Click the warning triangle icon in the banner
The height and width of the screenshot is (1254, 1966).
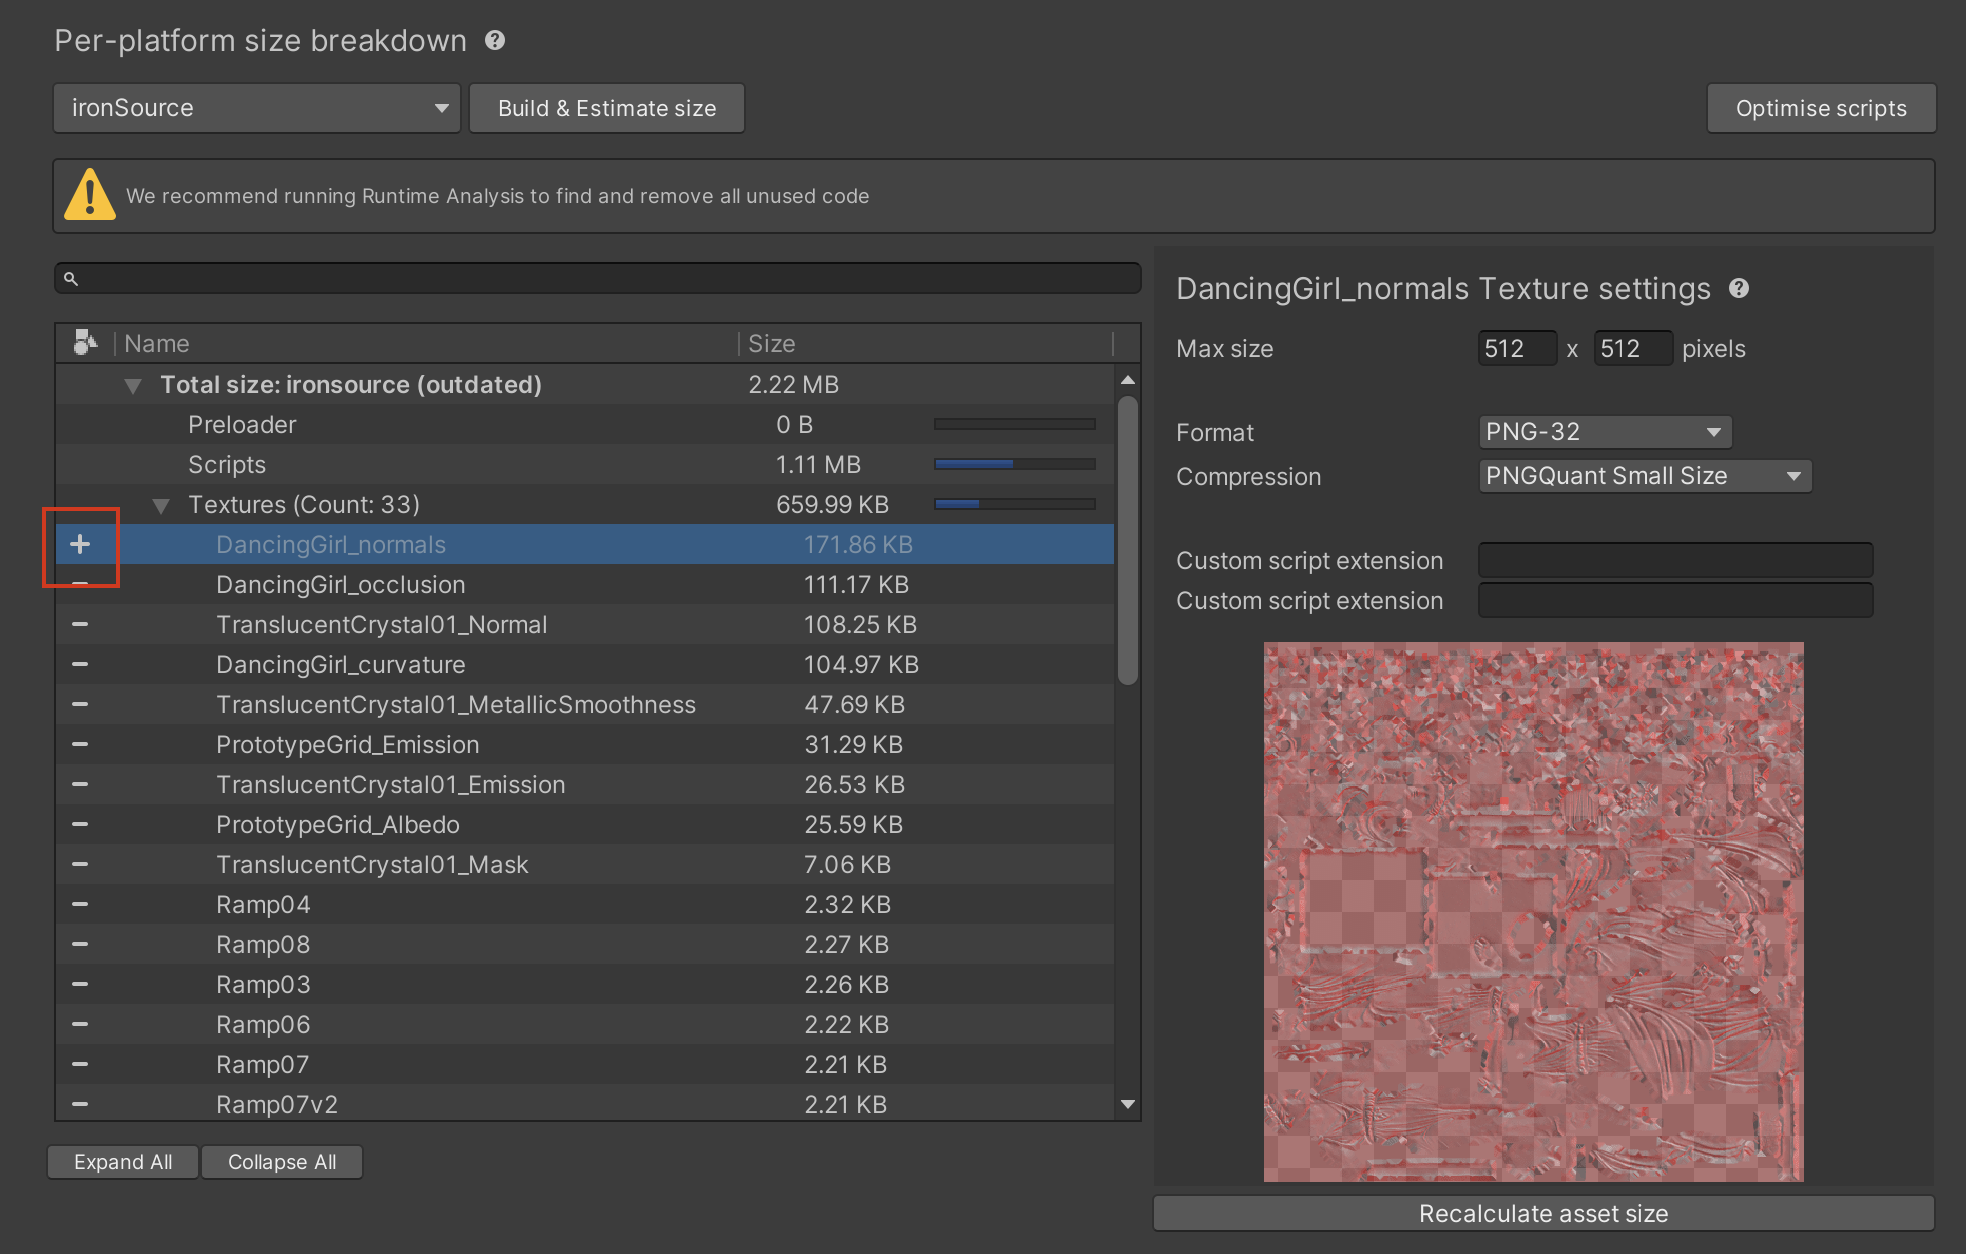click(89, 195)
